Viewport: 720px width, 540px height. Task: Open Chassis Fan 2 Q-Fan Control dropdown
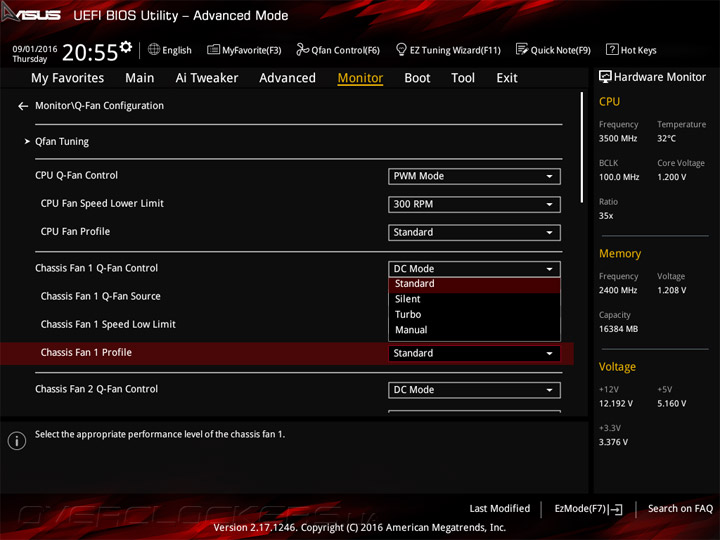click(x=474, y=390)
